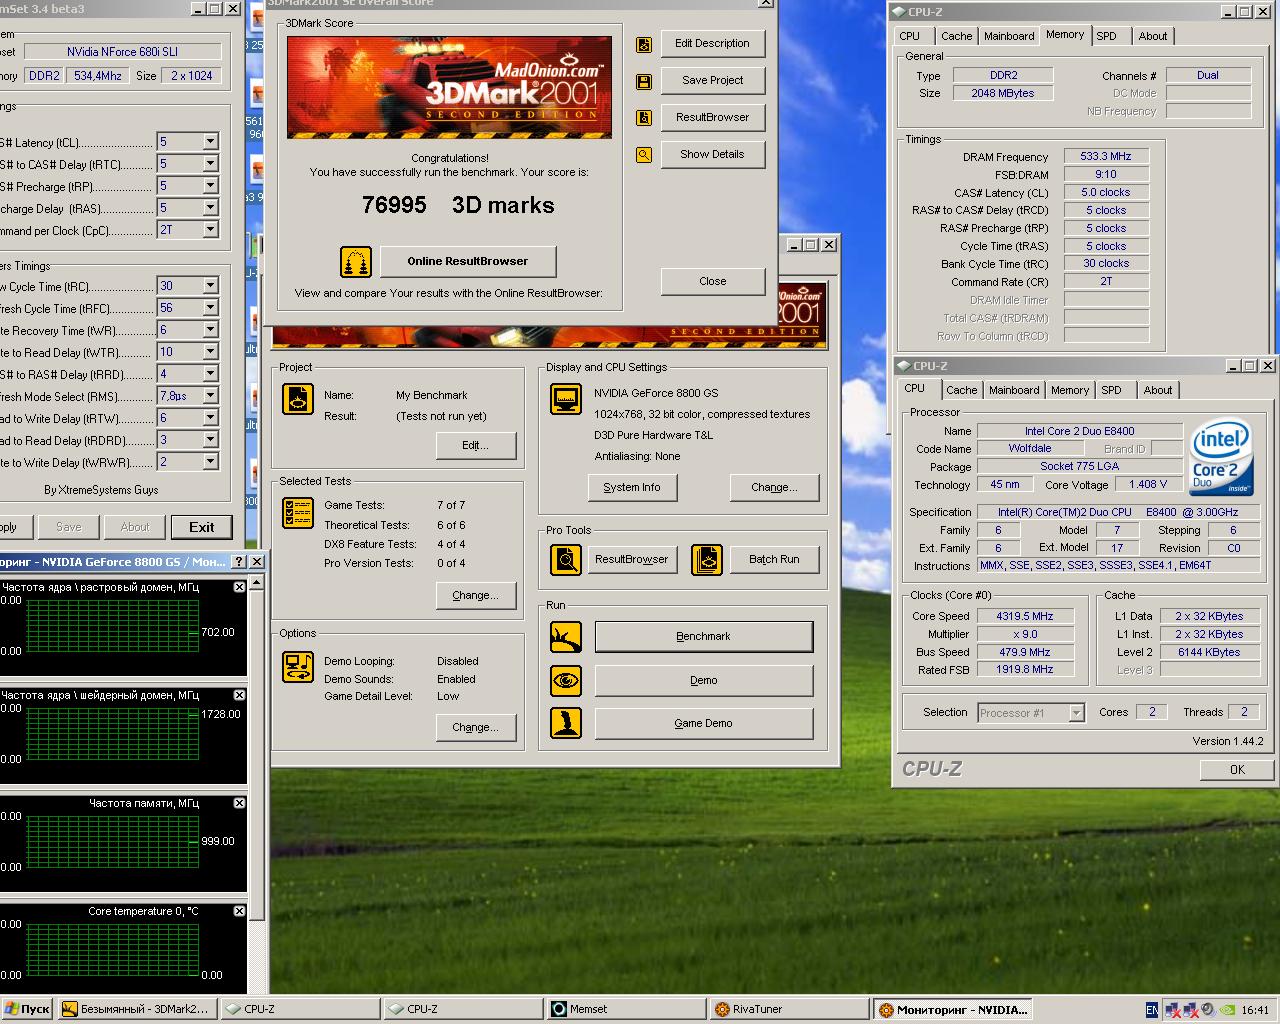Click the Intel Core 2 Duo logo in CPU-Z
1280x1024 pixels.
click(x=1221, y=458)
